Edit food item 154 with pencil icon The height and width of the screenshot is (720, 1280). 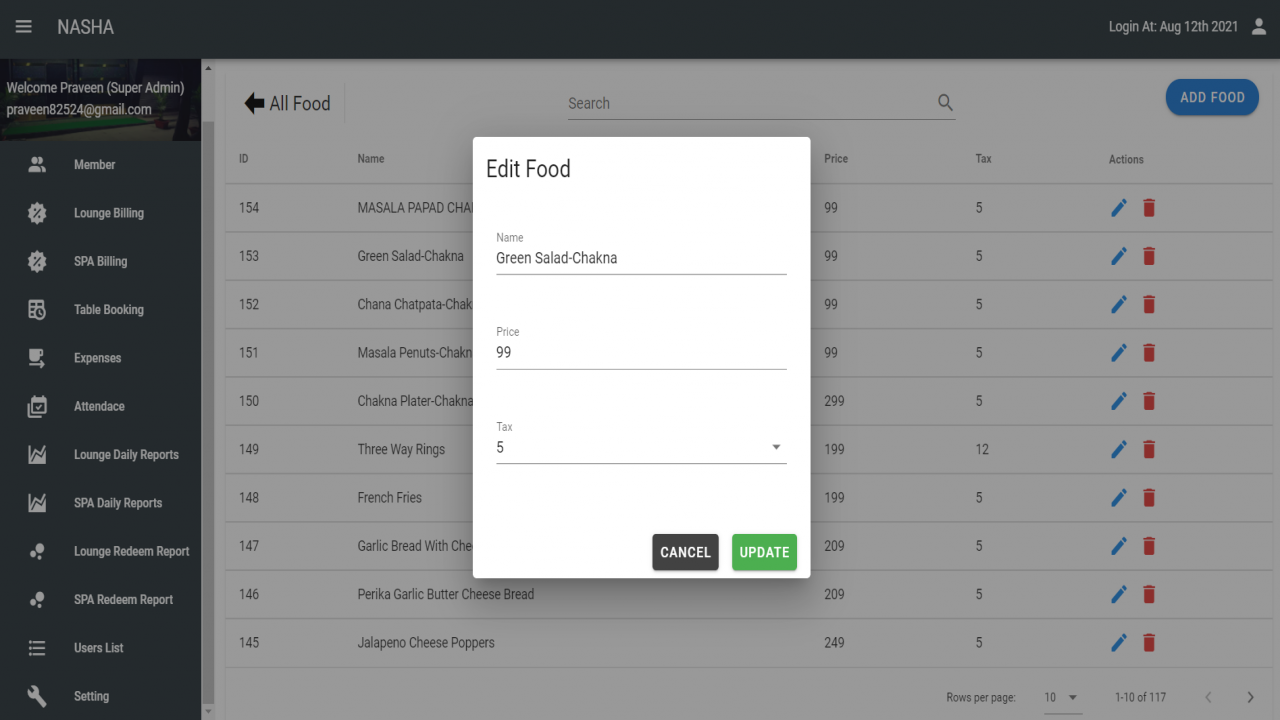pos(1119,208)
